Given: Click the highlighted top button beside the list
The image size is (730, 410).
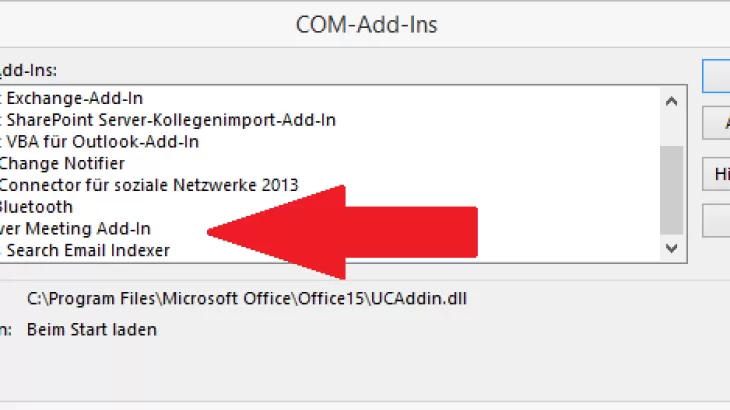Looking at the screenshot, I should (x=717, y=76).
